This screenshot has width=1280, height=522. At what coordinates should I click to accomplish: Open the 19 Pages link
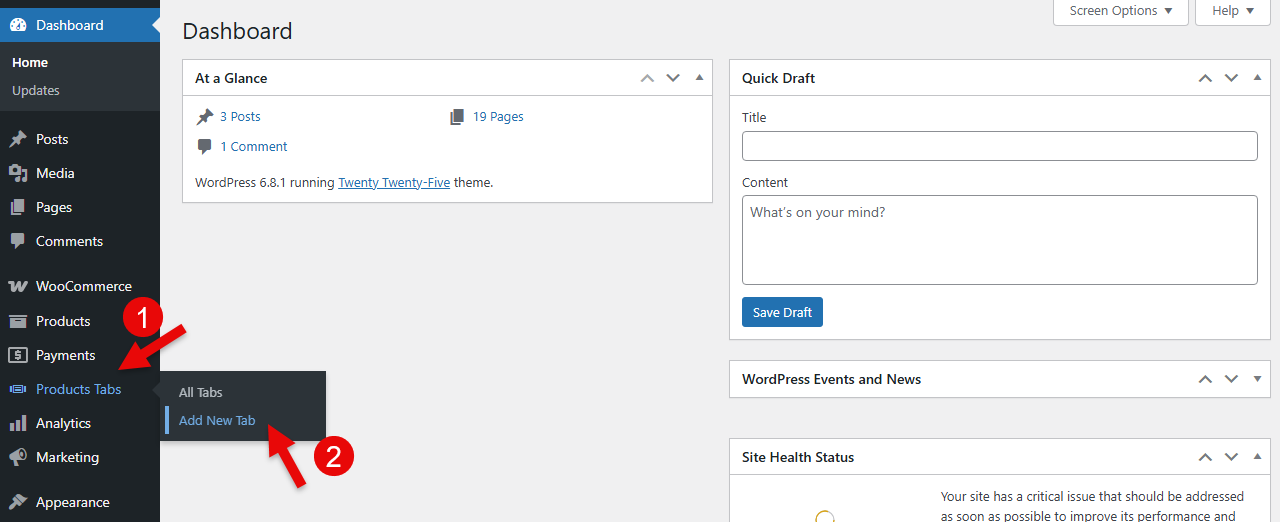pyautogui.click(x=498, y=117)
